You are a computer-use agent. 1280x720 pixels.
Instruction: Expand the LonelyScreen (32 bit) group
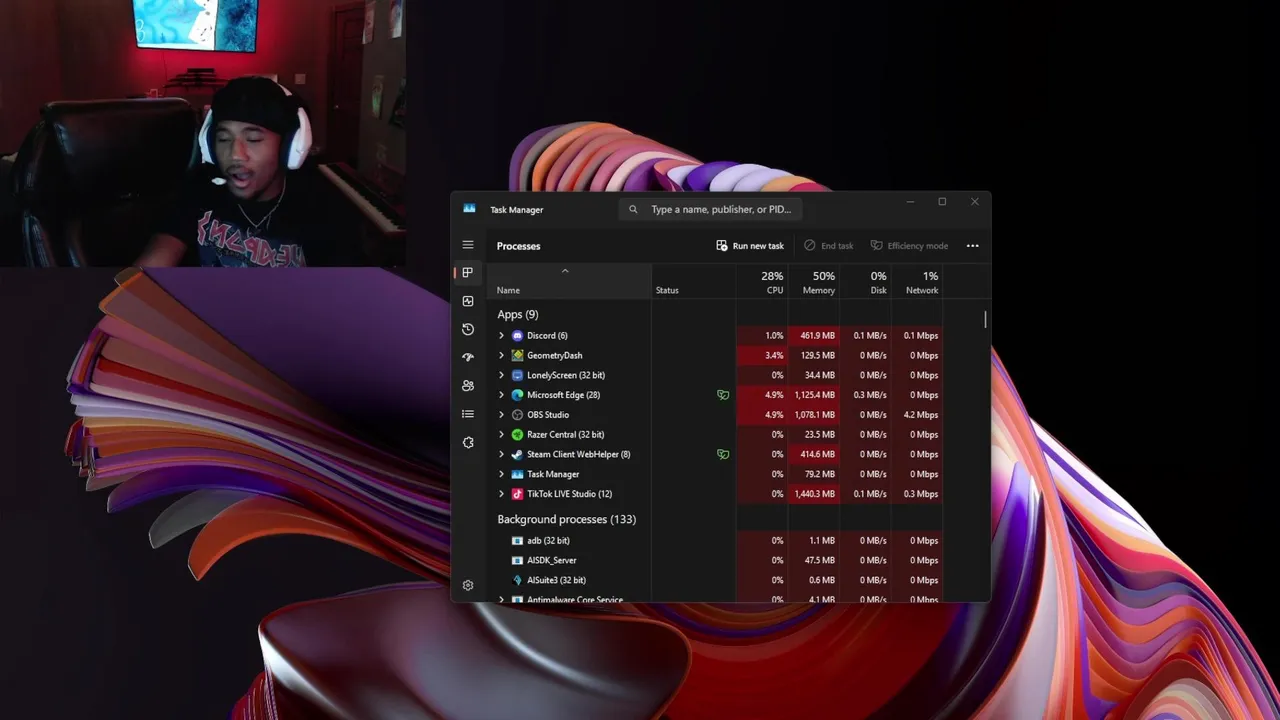point(501,375)
